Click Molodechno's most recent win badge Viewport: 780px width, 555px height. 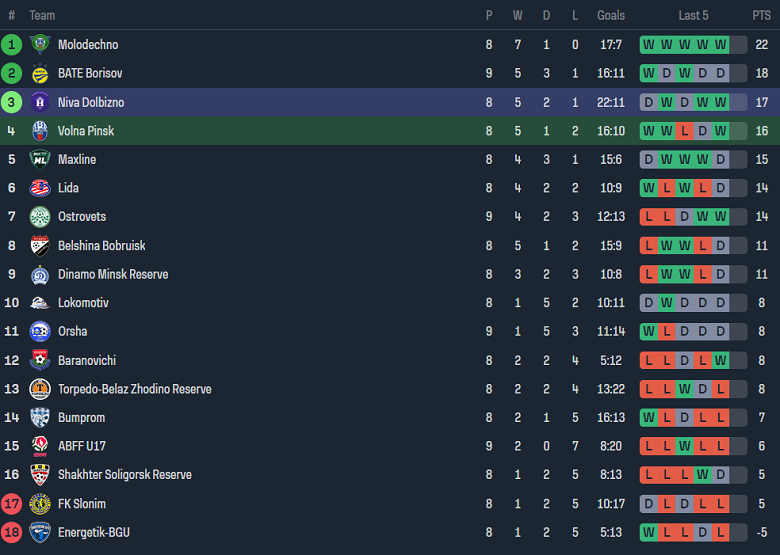720,44
